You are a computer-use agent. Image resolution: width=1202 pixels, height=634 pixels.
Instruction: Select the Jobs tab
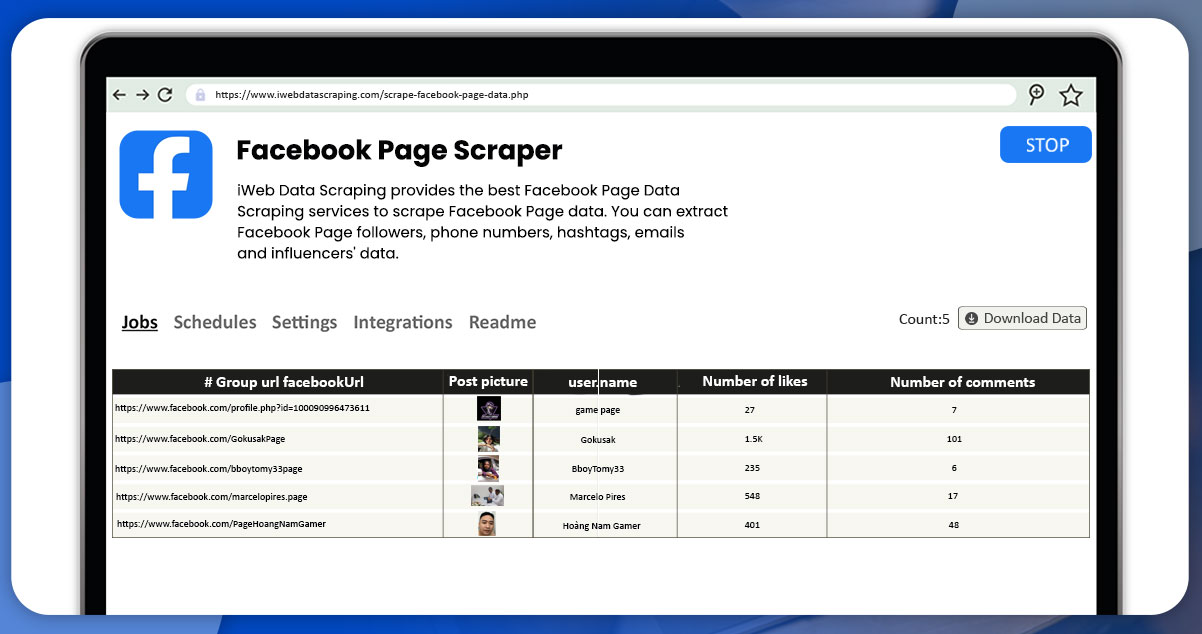tap(139, 322)
